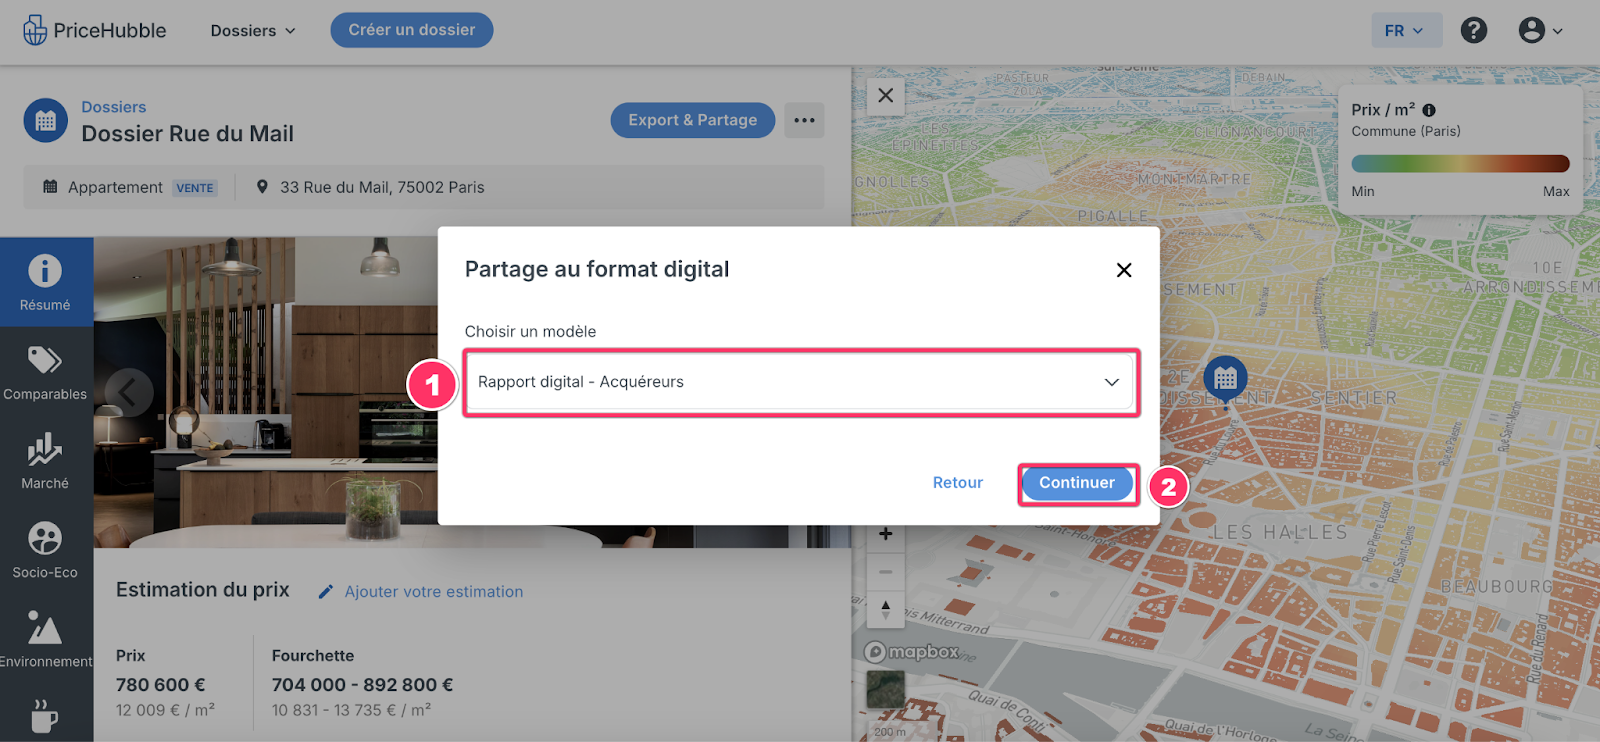1600x742 pixels.
Task: Zoom in on the map
Action: [x=886, y=534]
